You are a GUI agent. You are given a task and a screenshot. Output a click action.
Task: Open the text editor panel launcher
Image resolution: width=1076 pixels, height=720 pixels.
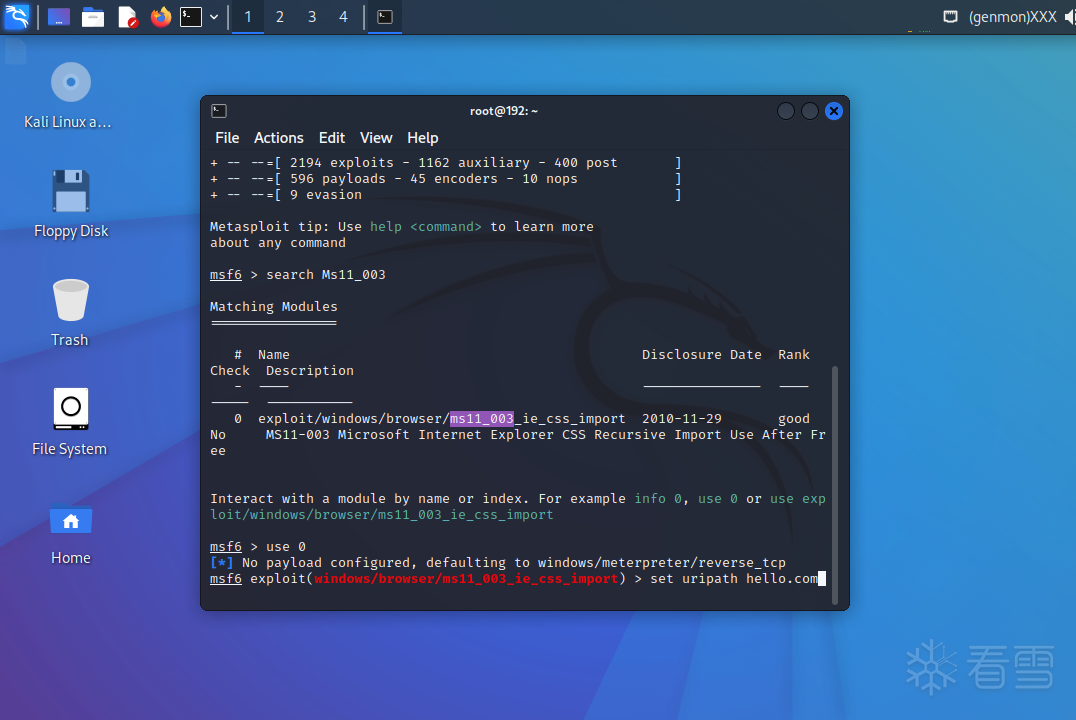[x=128, y=16]
